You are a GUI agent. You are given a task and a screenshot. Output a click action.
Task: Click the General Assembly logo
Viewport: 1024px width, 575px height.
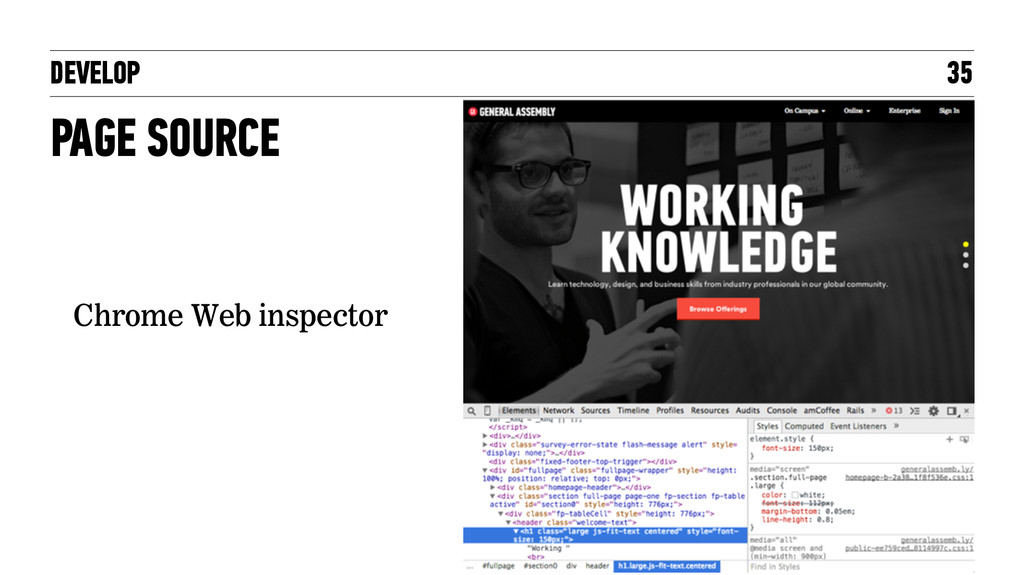coord(512,112)
